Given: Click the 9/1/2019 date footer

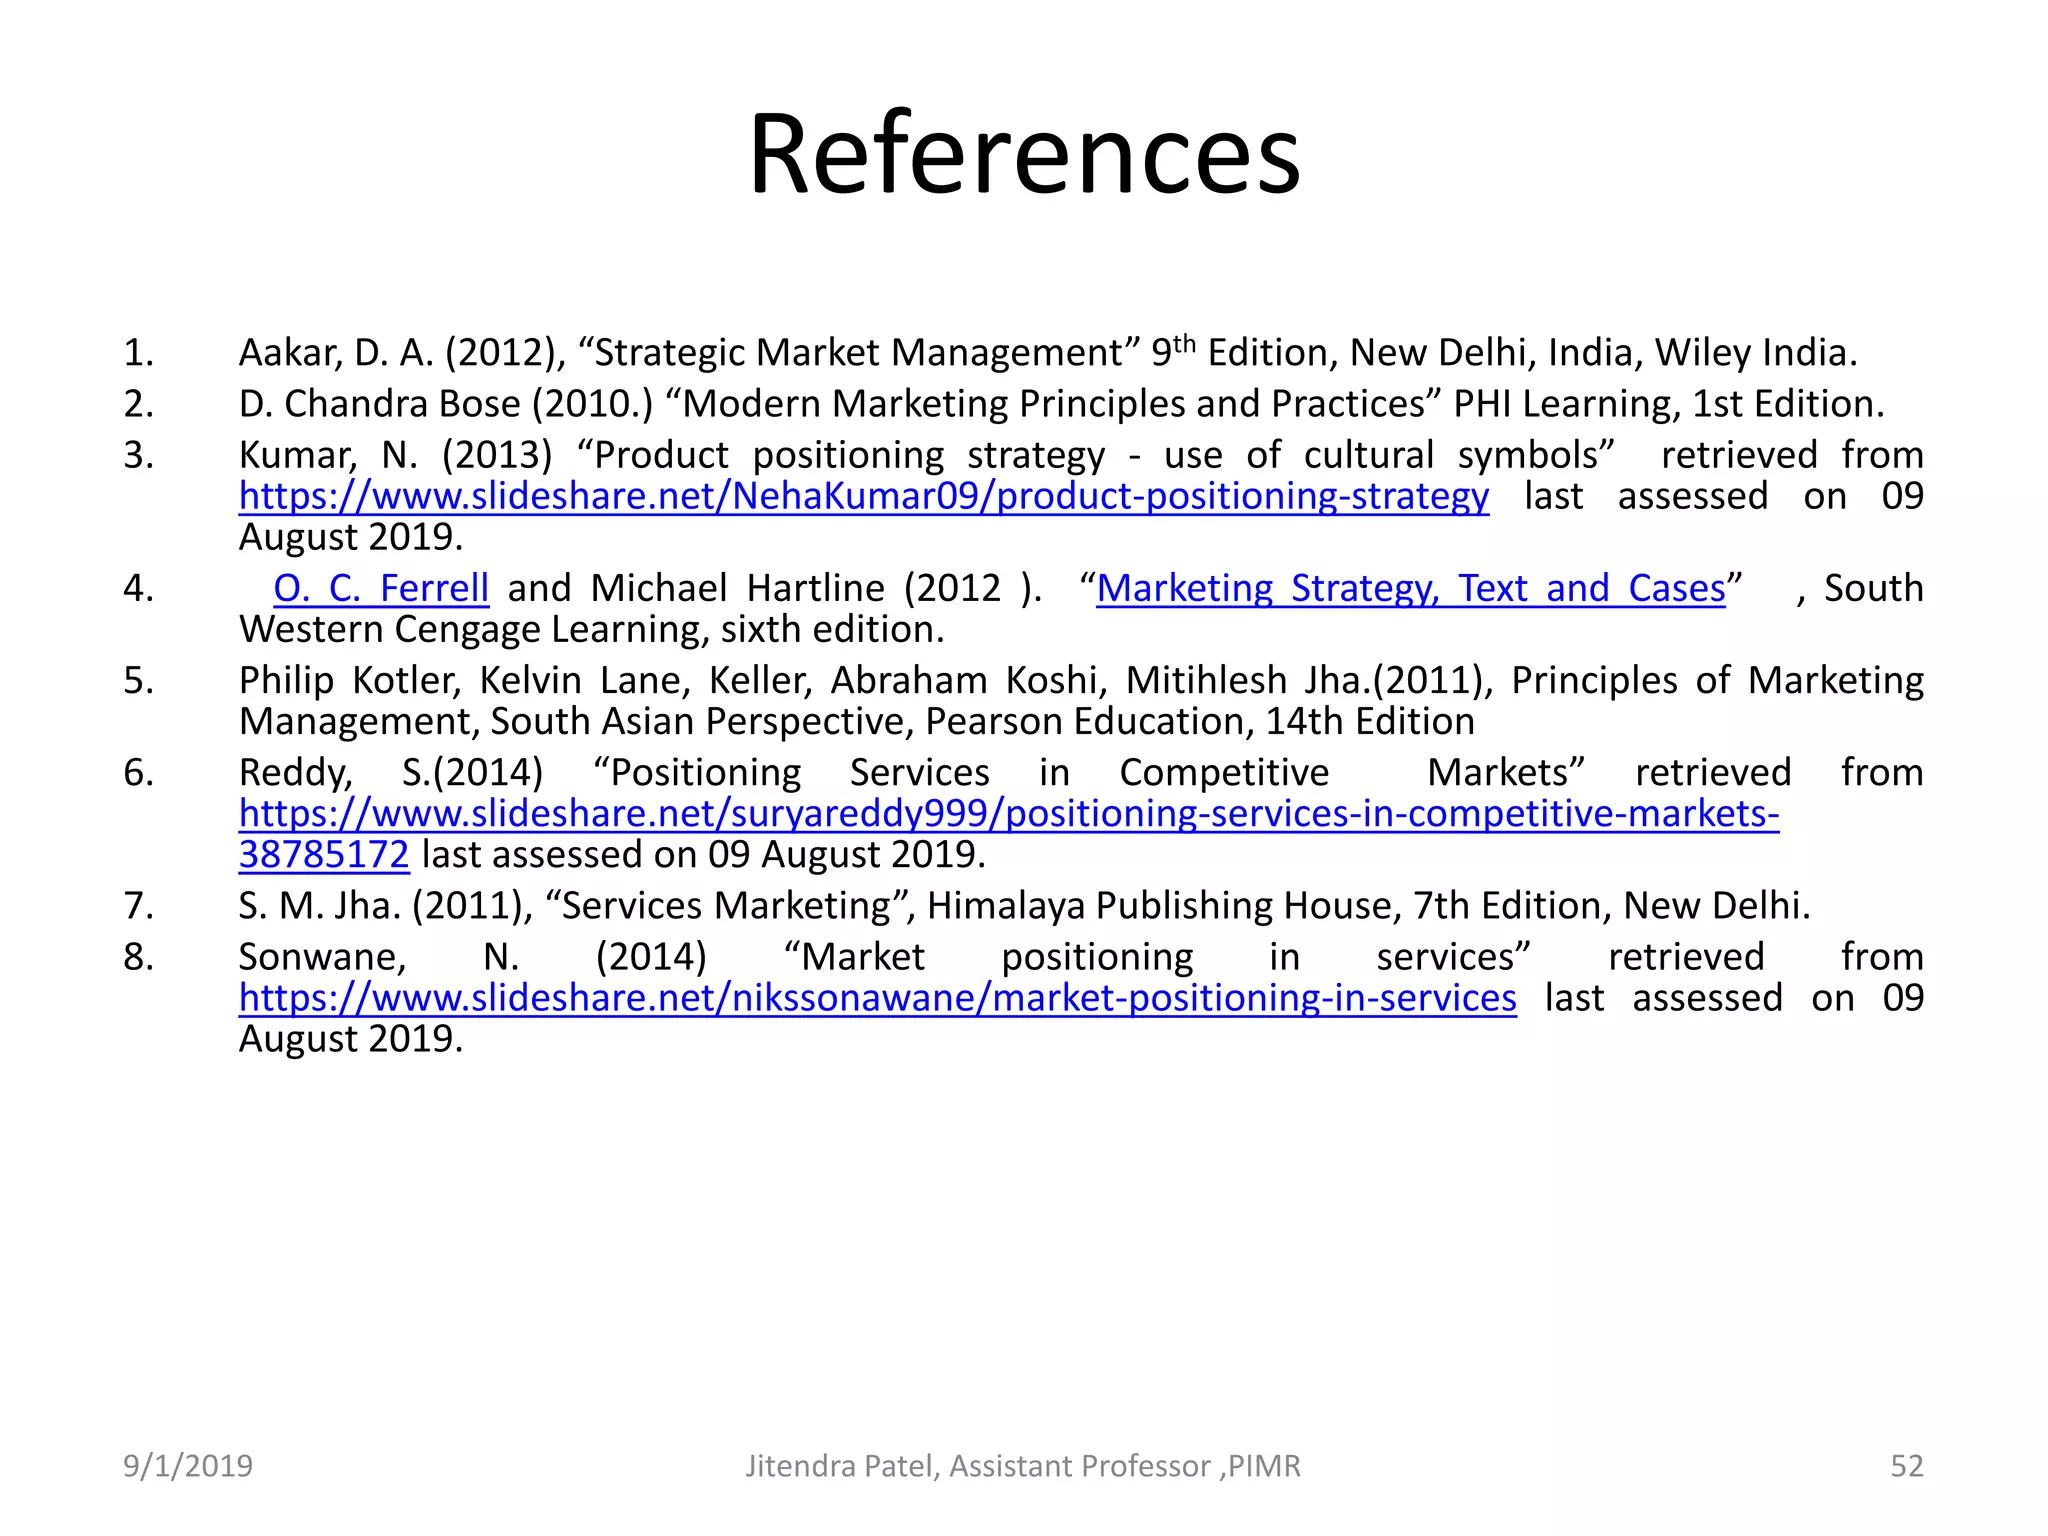Looking at the screenshot, I should pos(188,1466).
